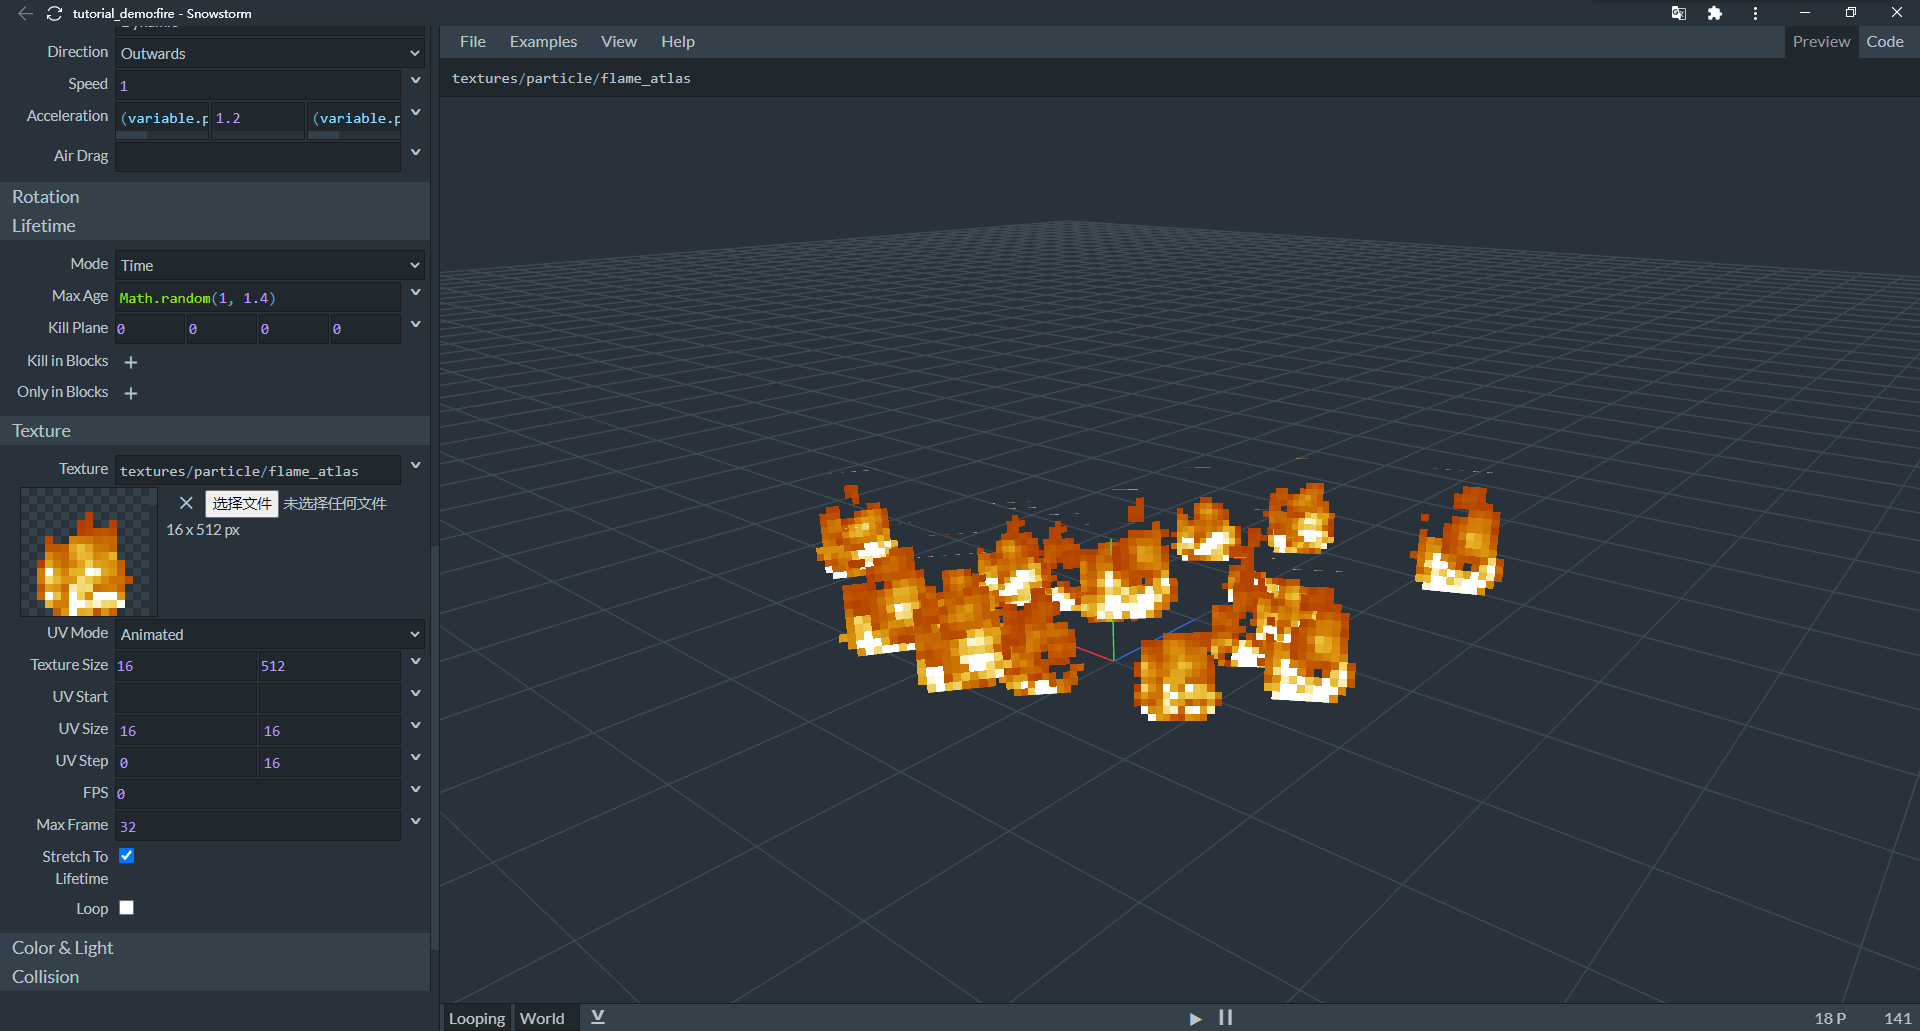The height and width of the screenshot is (1031, 1920).
Task: Click the empty Air Drag input field
Action: click(258, 157)
